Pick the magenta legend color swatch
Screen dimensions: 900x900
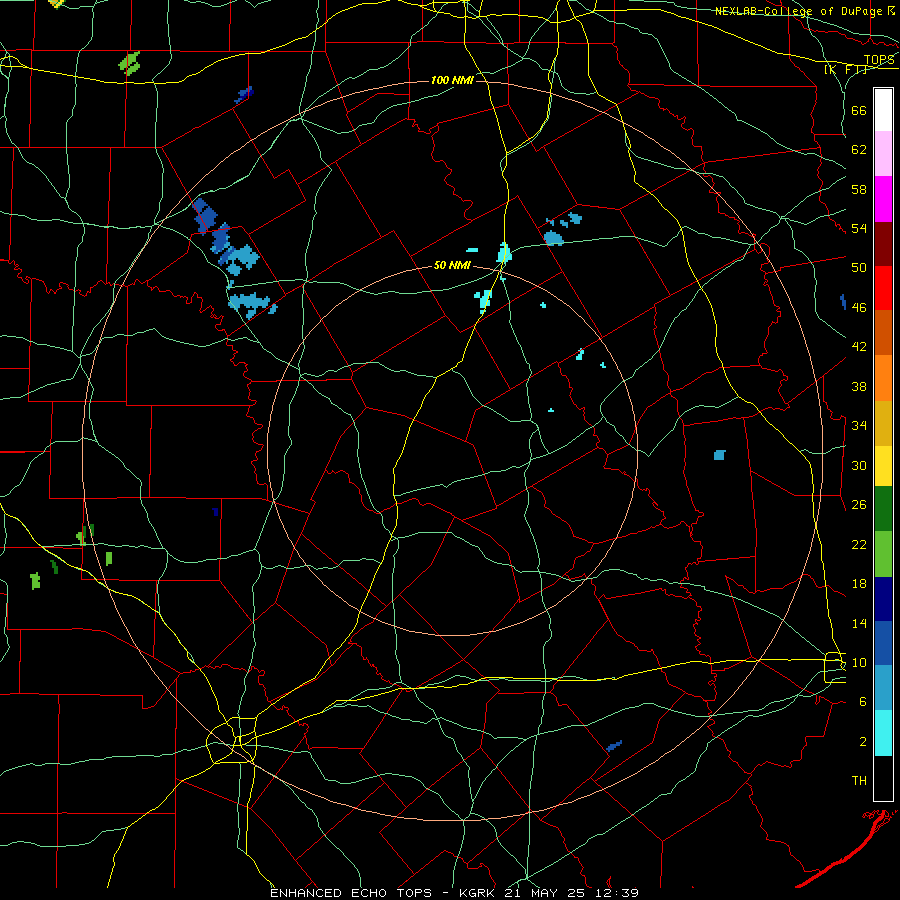click(883, 199)
